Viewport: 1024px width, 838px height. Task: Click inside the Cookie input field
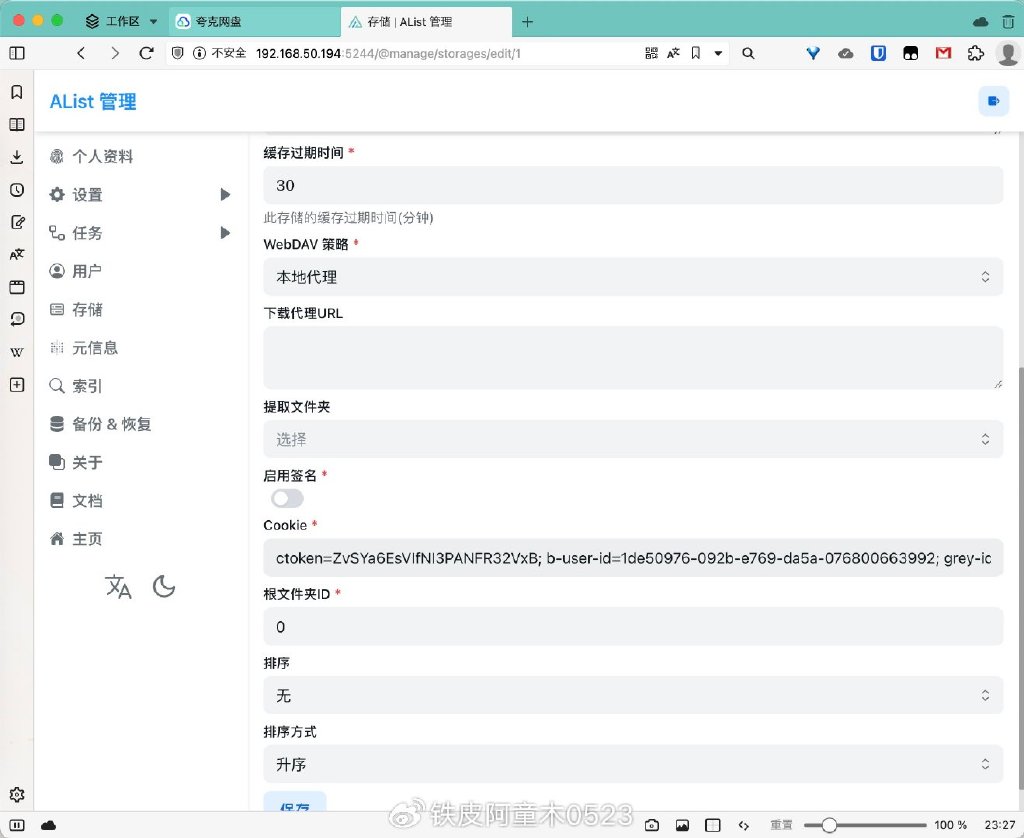pos(632,558)
